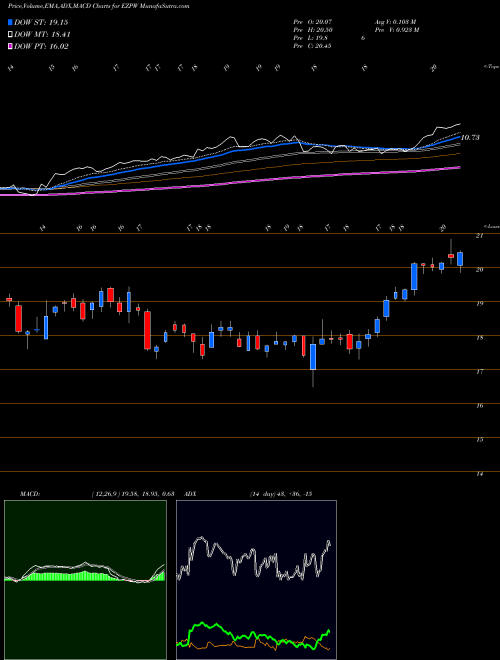Click the 20 price axis label
Viewport: 500px width, 660px height.
[479, 269]
